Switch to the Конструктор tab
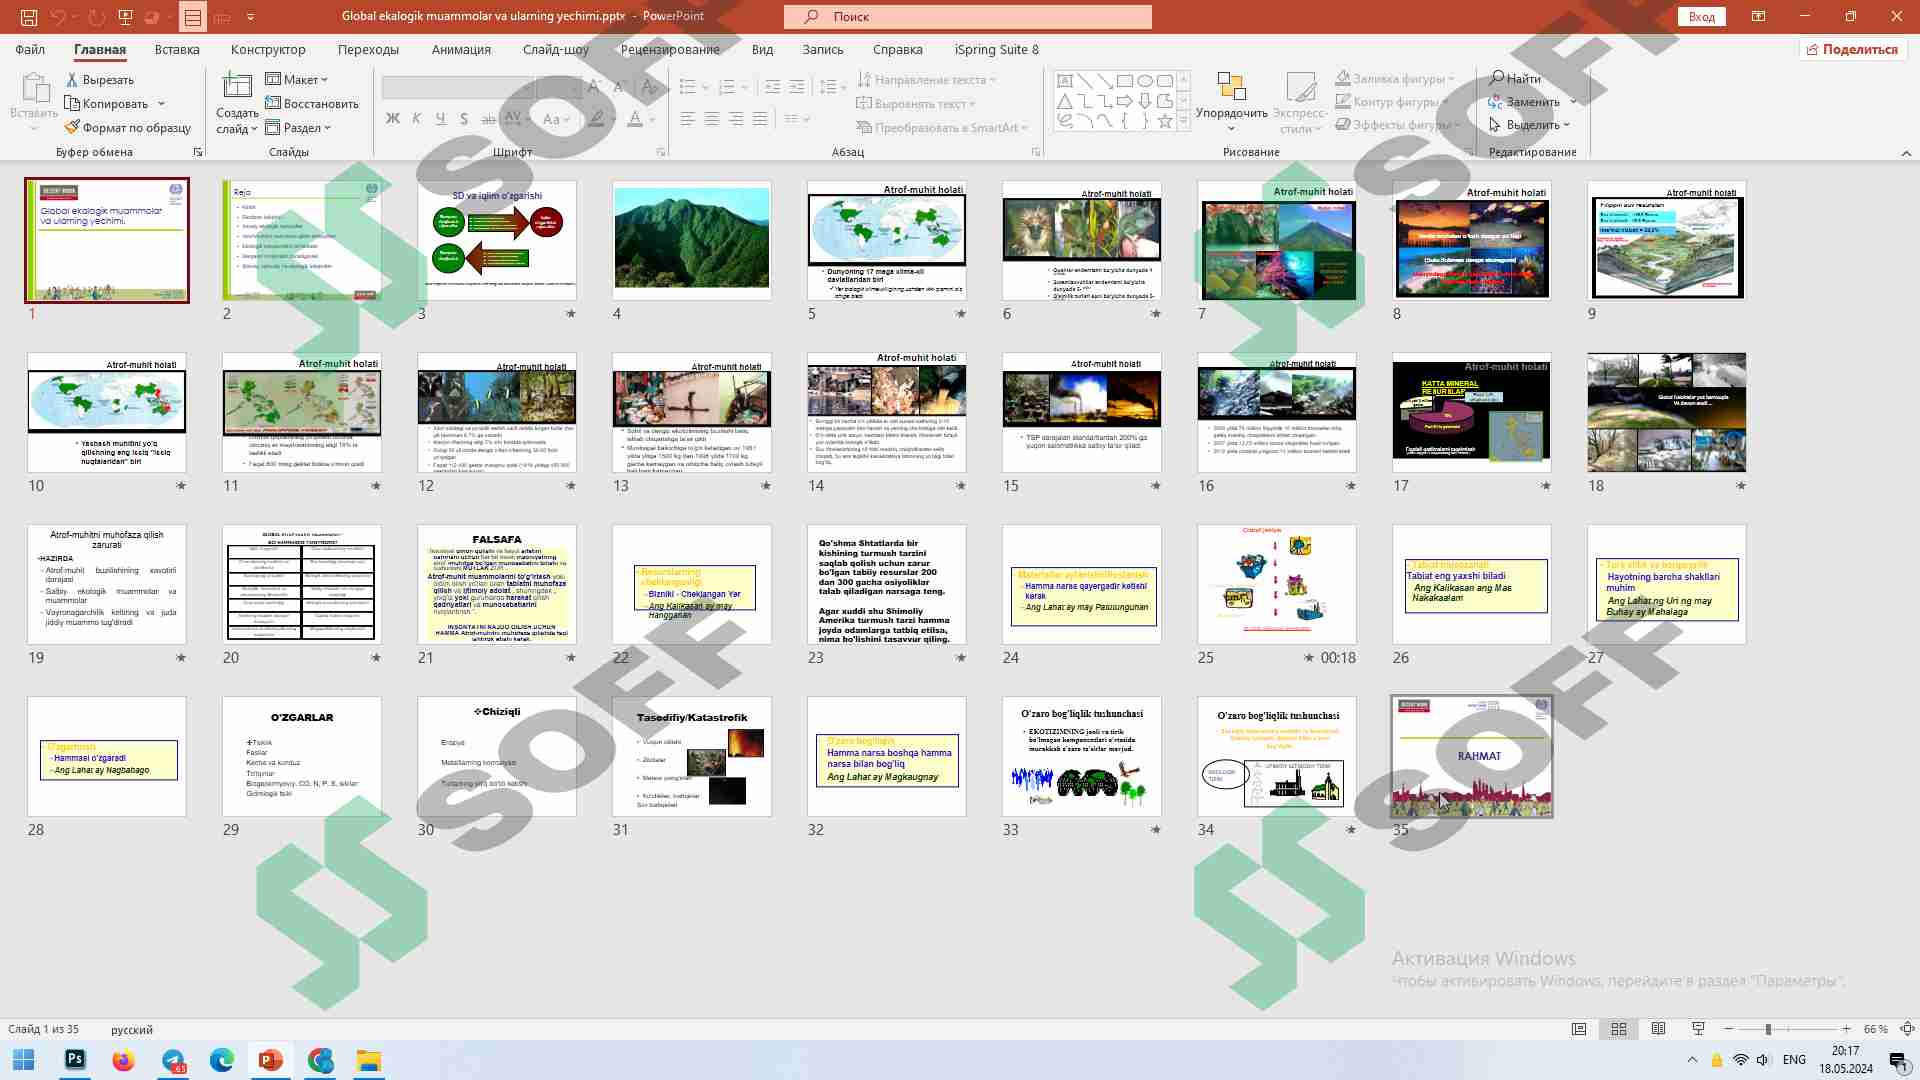This screenshot has width=1920, height=1080. 268,49
